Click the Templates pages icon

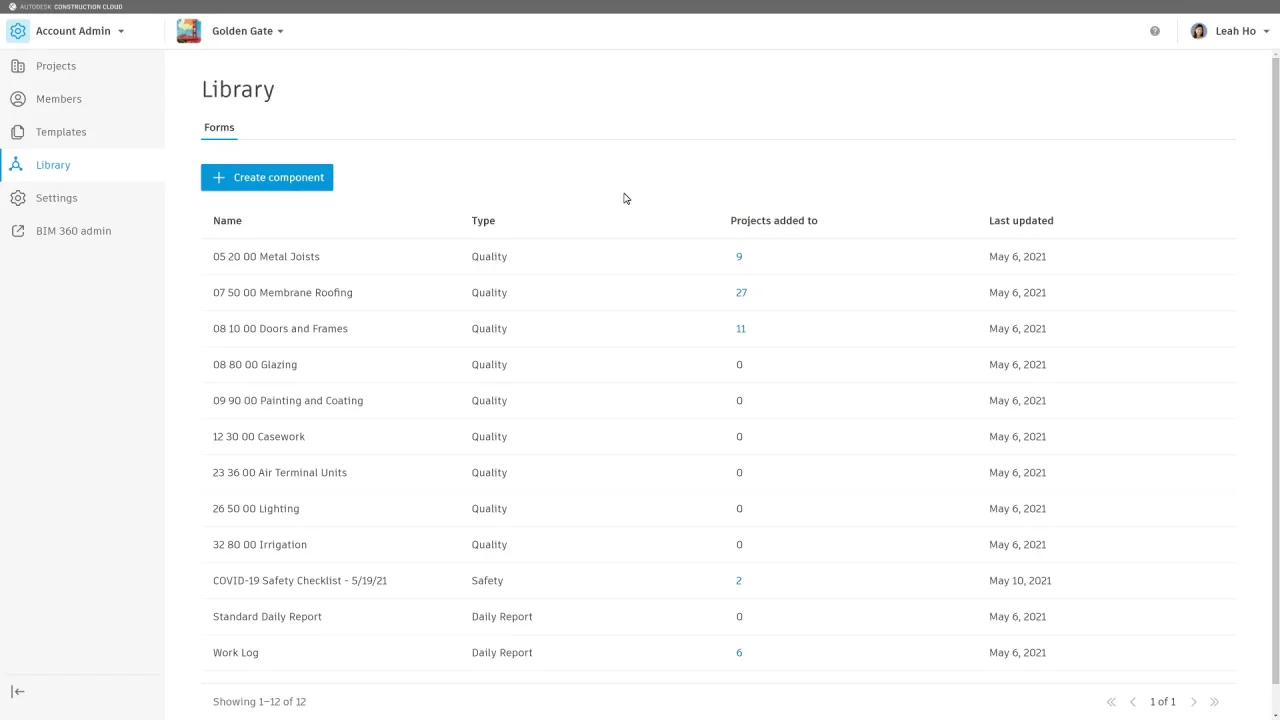tap(18, 132)
